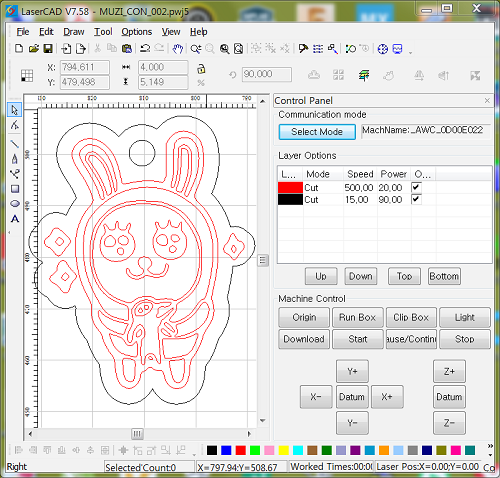
Task: Click the Down layer button
Action: (x=361, y=276)
